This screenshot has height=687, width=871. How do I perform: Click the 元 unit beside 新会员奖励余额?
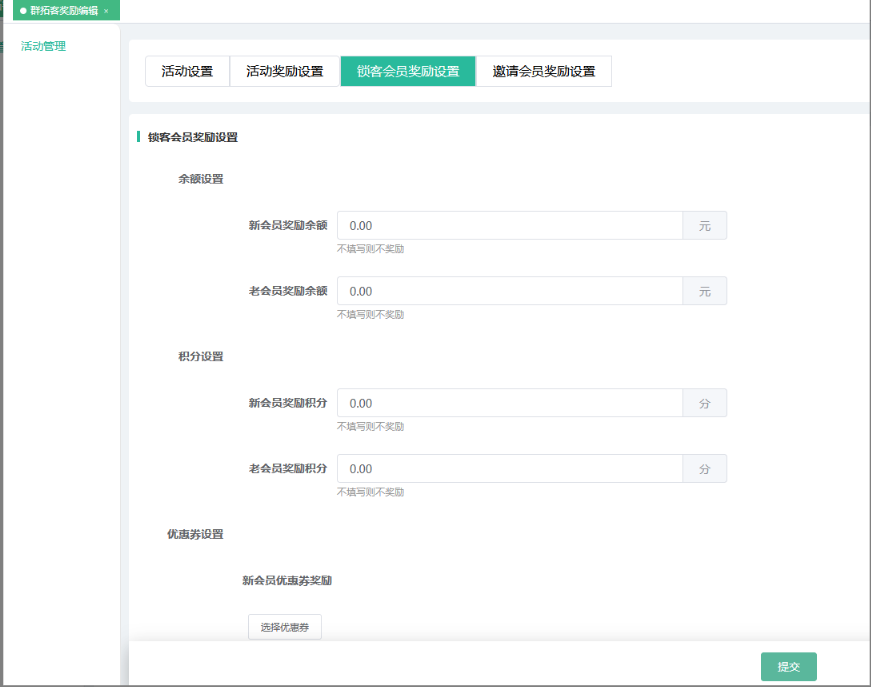tap(704, 226)
